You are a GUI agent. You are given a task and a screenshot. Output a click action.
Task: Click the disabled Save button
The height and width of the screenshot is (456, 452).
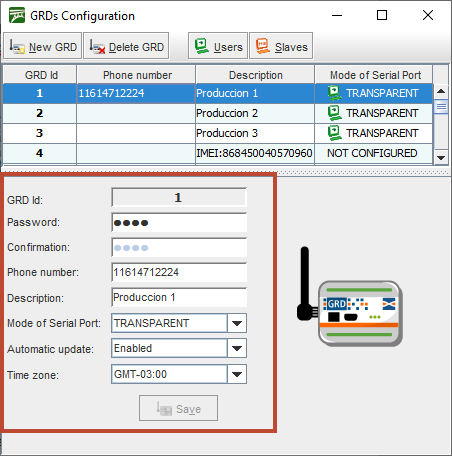178,408
